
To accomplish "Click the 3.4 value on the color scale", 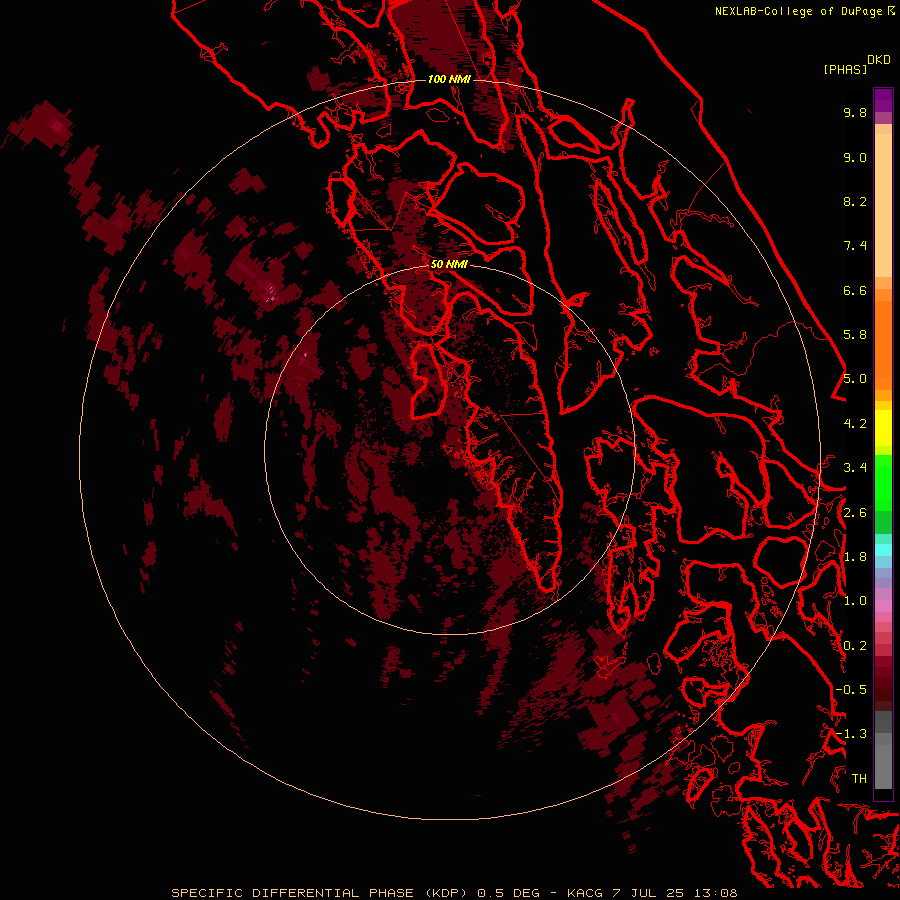I will tap(855, 468).
